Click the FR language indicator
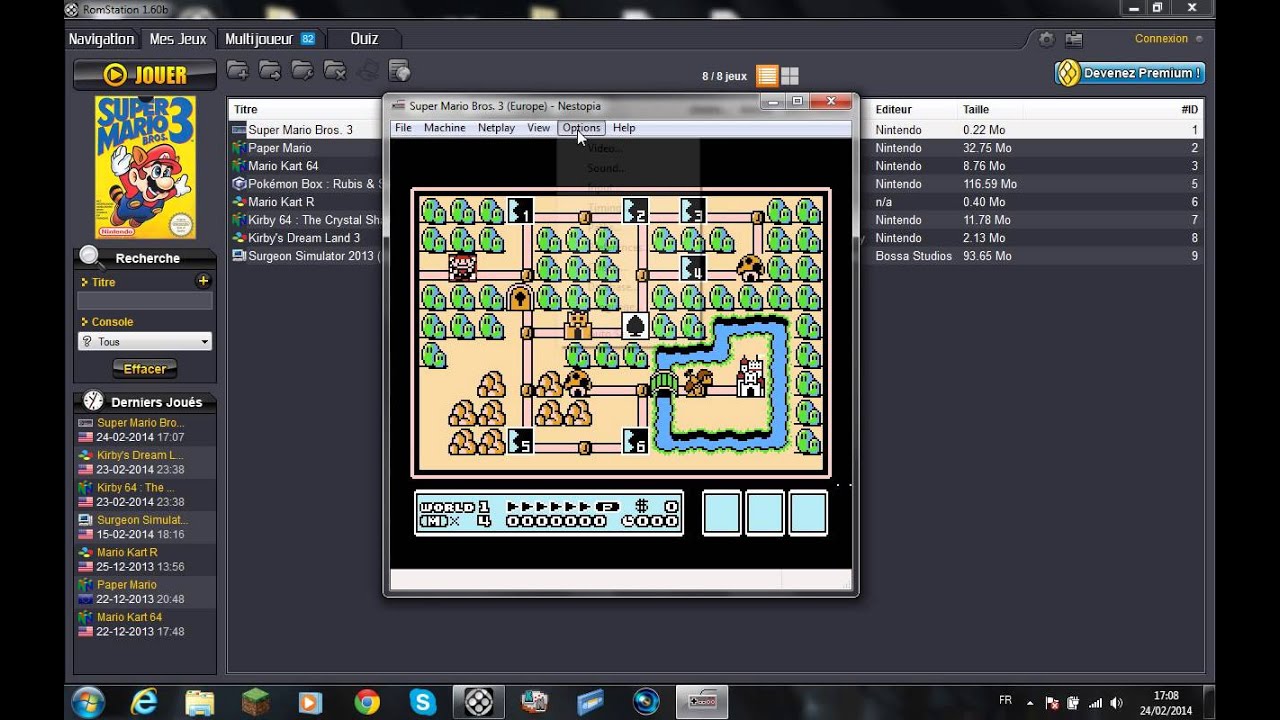This screenshot has height=720, width=1280. coord(1005,700)
